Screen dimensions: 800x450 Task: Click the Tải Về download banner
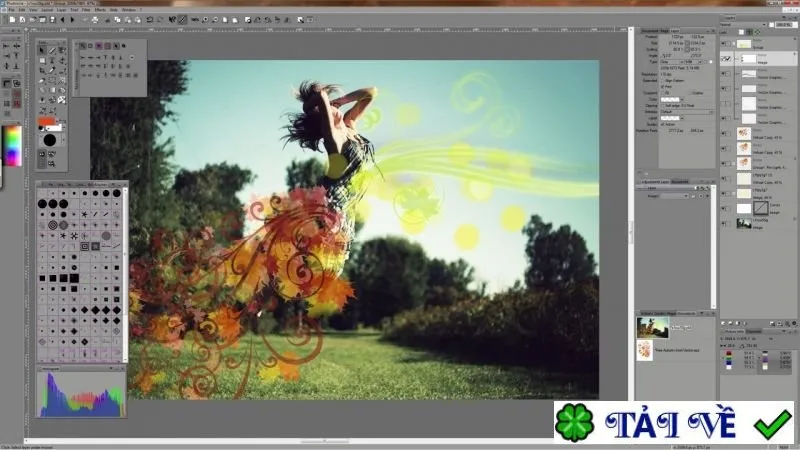(674, 422)
